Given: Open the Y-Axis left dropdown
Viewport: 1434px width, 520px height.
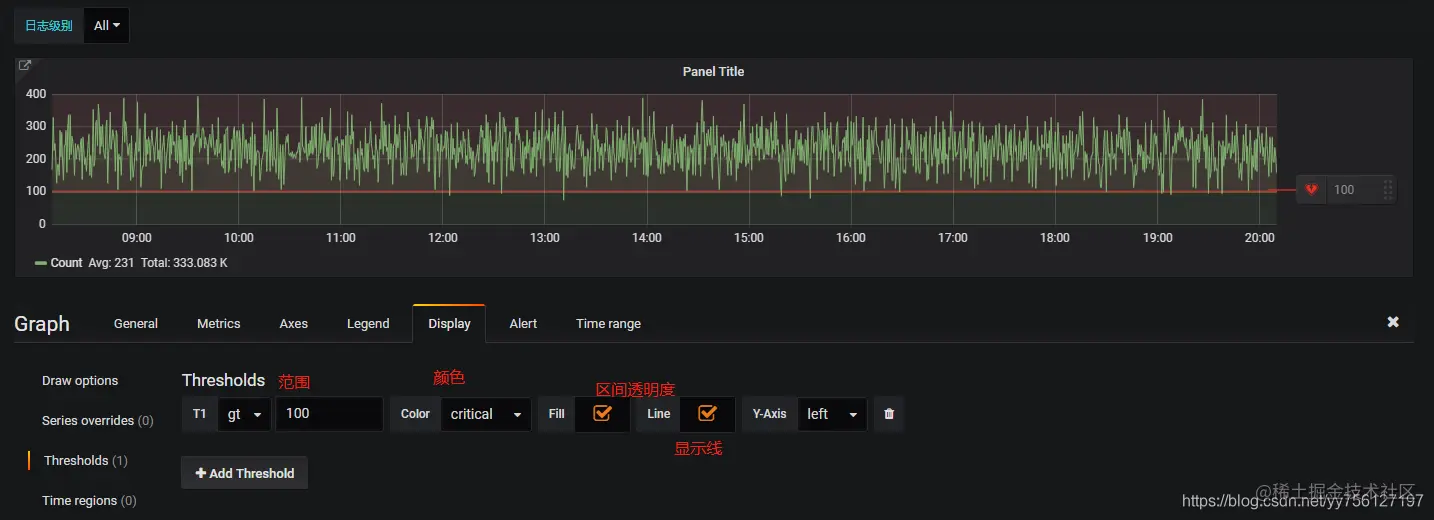Looking at the screenshot, I should [x=832, y=414].
